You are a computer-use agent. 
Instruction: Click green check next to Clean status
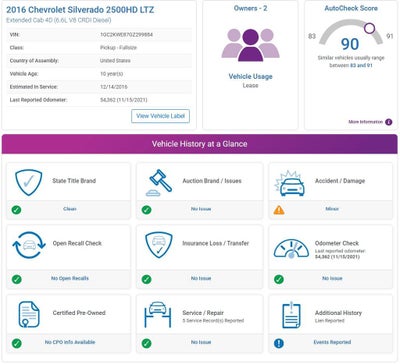tap(16, 210)
